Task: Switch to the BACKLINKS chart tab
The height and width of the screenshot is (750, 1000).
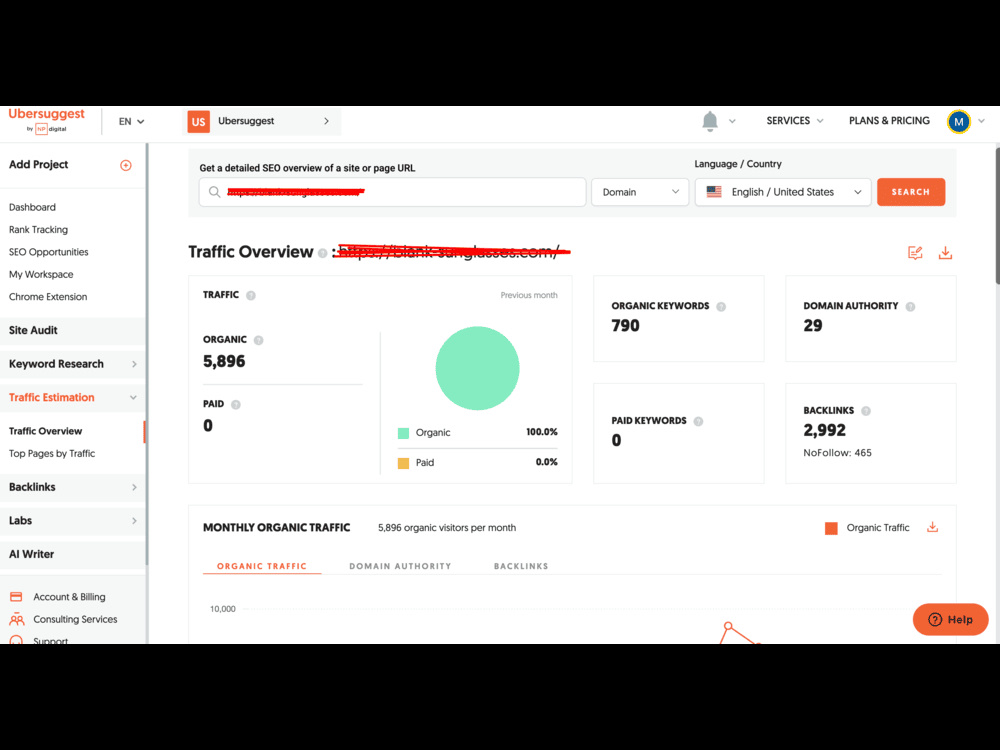Action: [521, 566]
